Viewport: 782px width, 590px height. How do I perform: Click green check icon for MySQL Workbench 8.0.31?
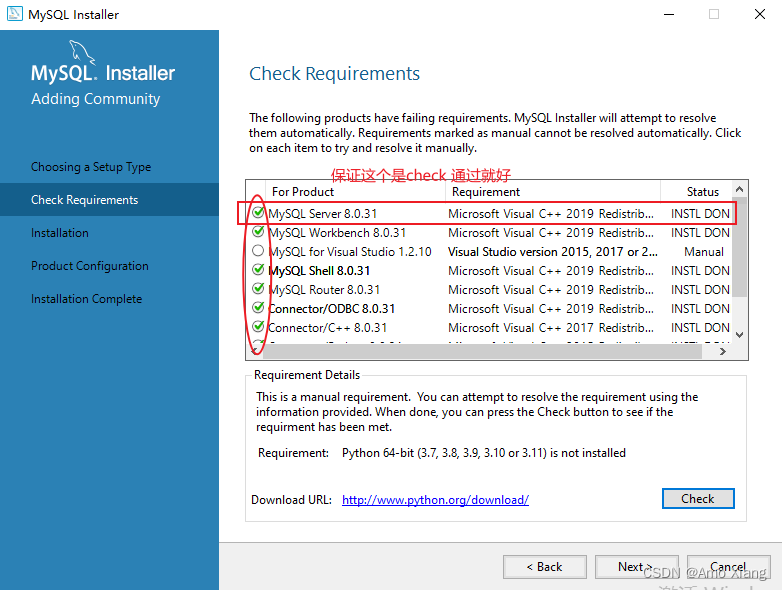click(x=258, y=231)
